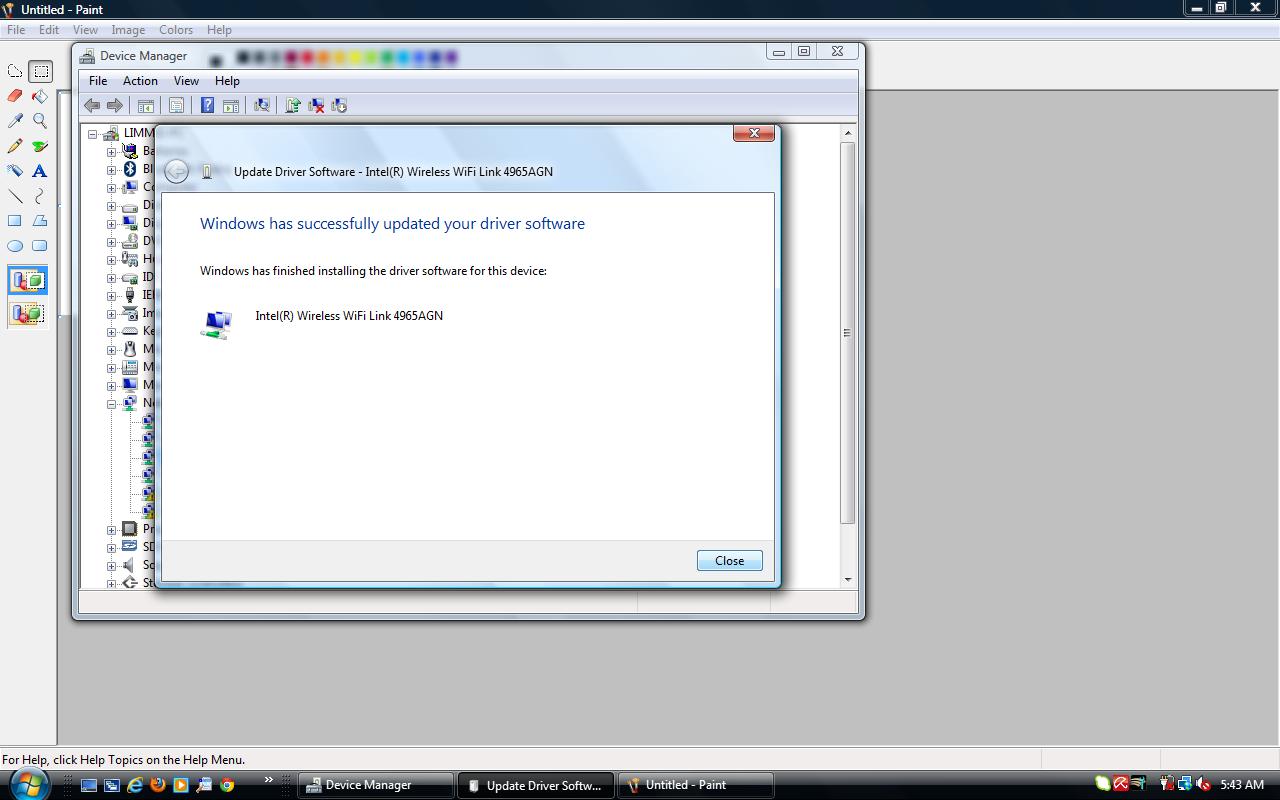Image resolution: width=1280 pixels, height=800 pixels.
Task: Open Paint's Image menu
Action: coord(128,30)
